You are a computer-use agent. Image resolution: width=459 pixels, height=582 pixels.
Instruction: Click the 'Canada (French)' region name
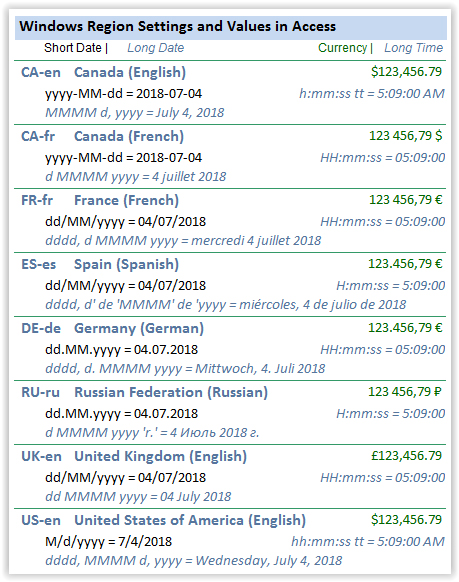click(x=129, y=136)
